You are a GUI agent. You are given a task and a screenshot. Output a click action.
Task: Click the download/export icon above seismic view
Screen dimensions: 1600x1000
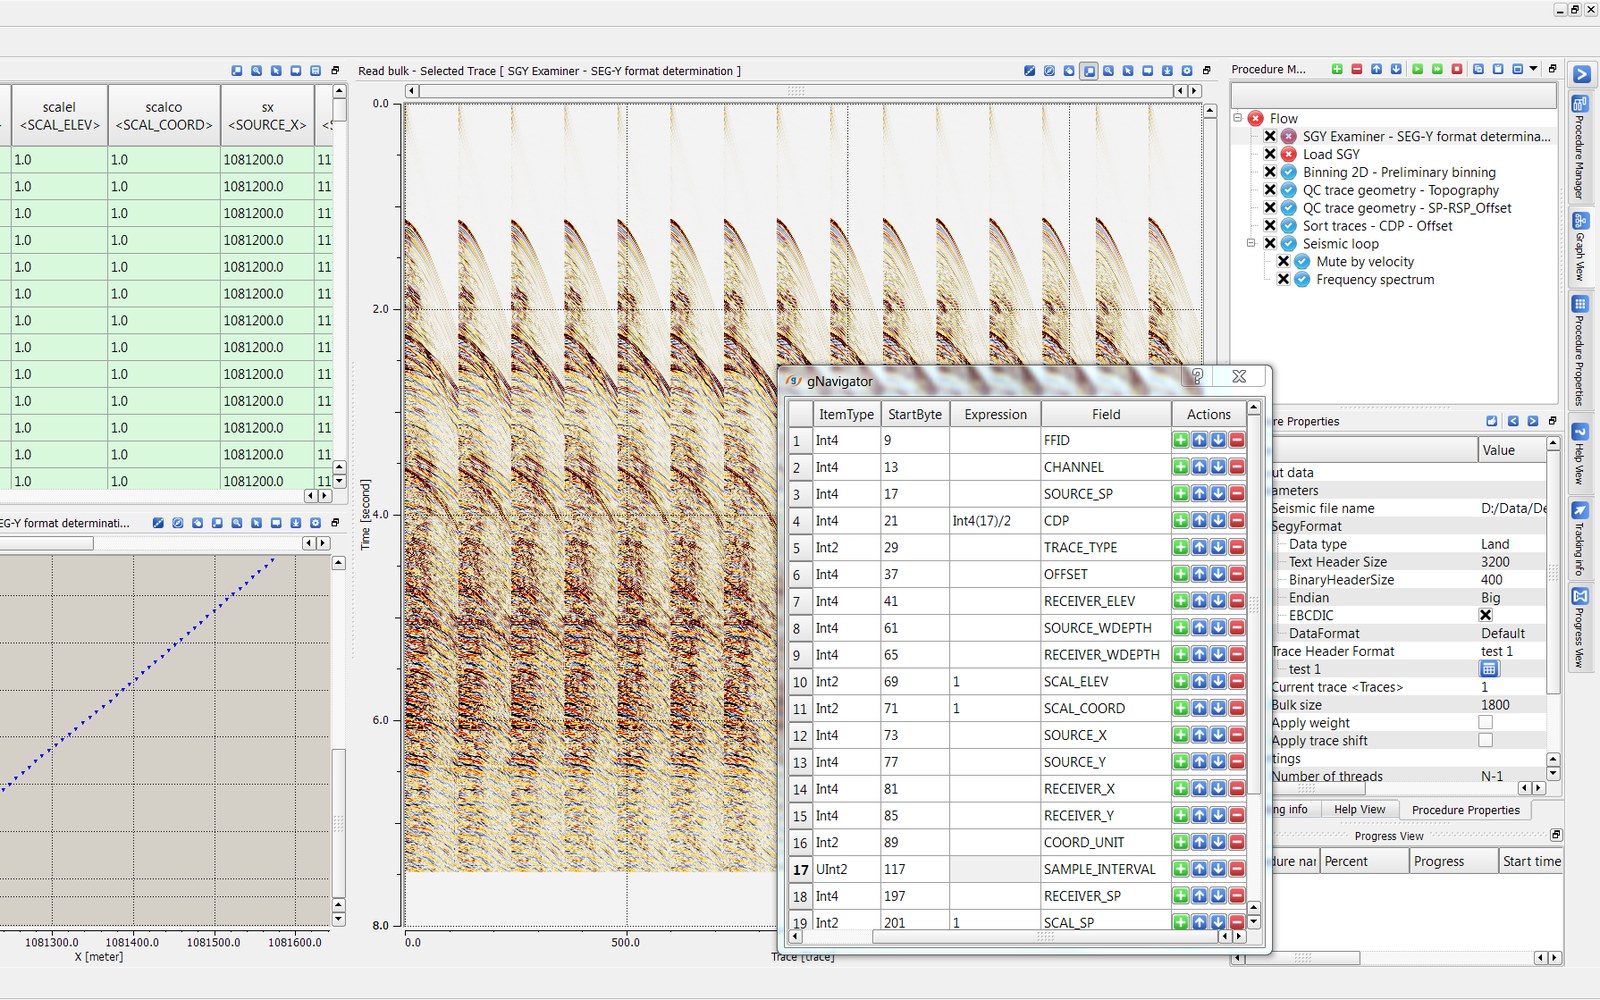coord(1167,71)
